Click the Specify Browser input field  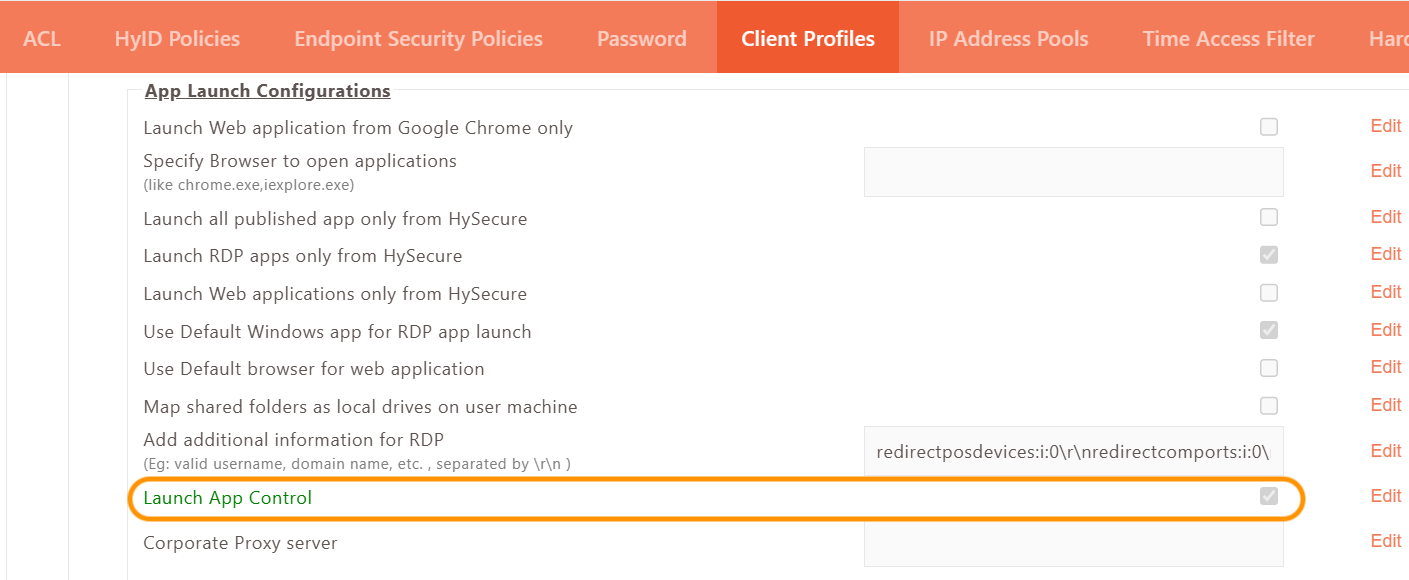click(1073, 172)
